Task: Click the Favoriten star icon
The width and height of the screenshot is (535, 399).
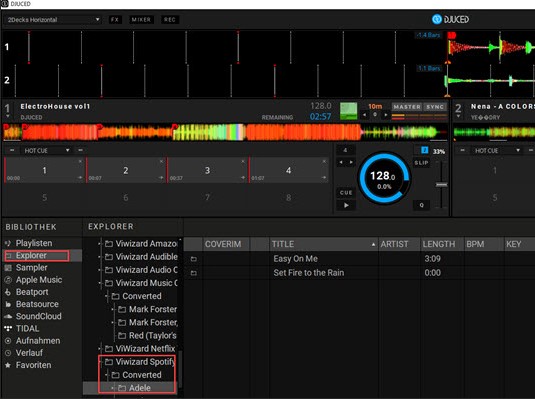Action: (x=8, y=365)
